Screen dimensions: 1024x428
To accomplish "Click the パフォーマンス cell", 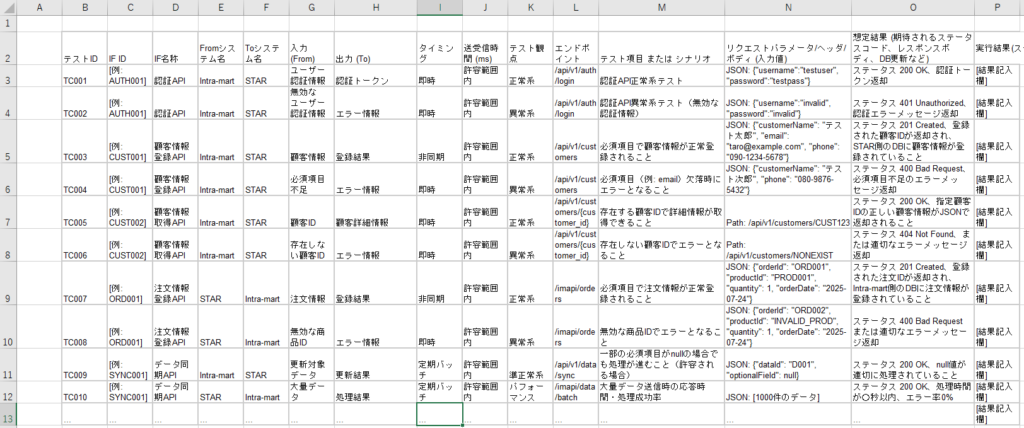I will [530, 392].
